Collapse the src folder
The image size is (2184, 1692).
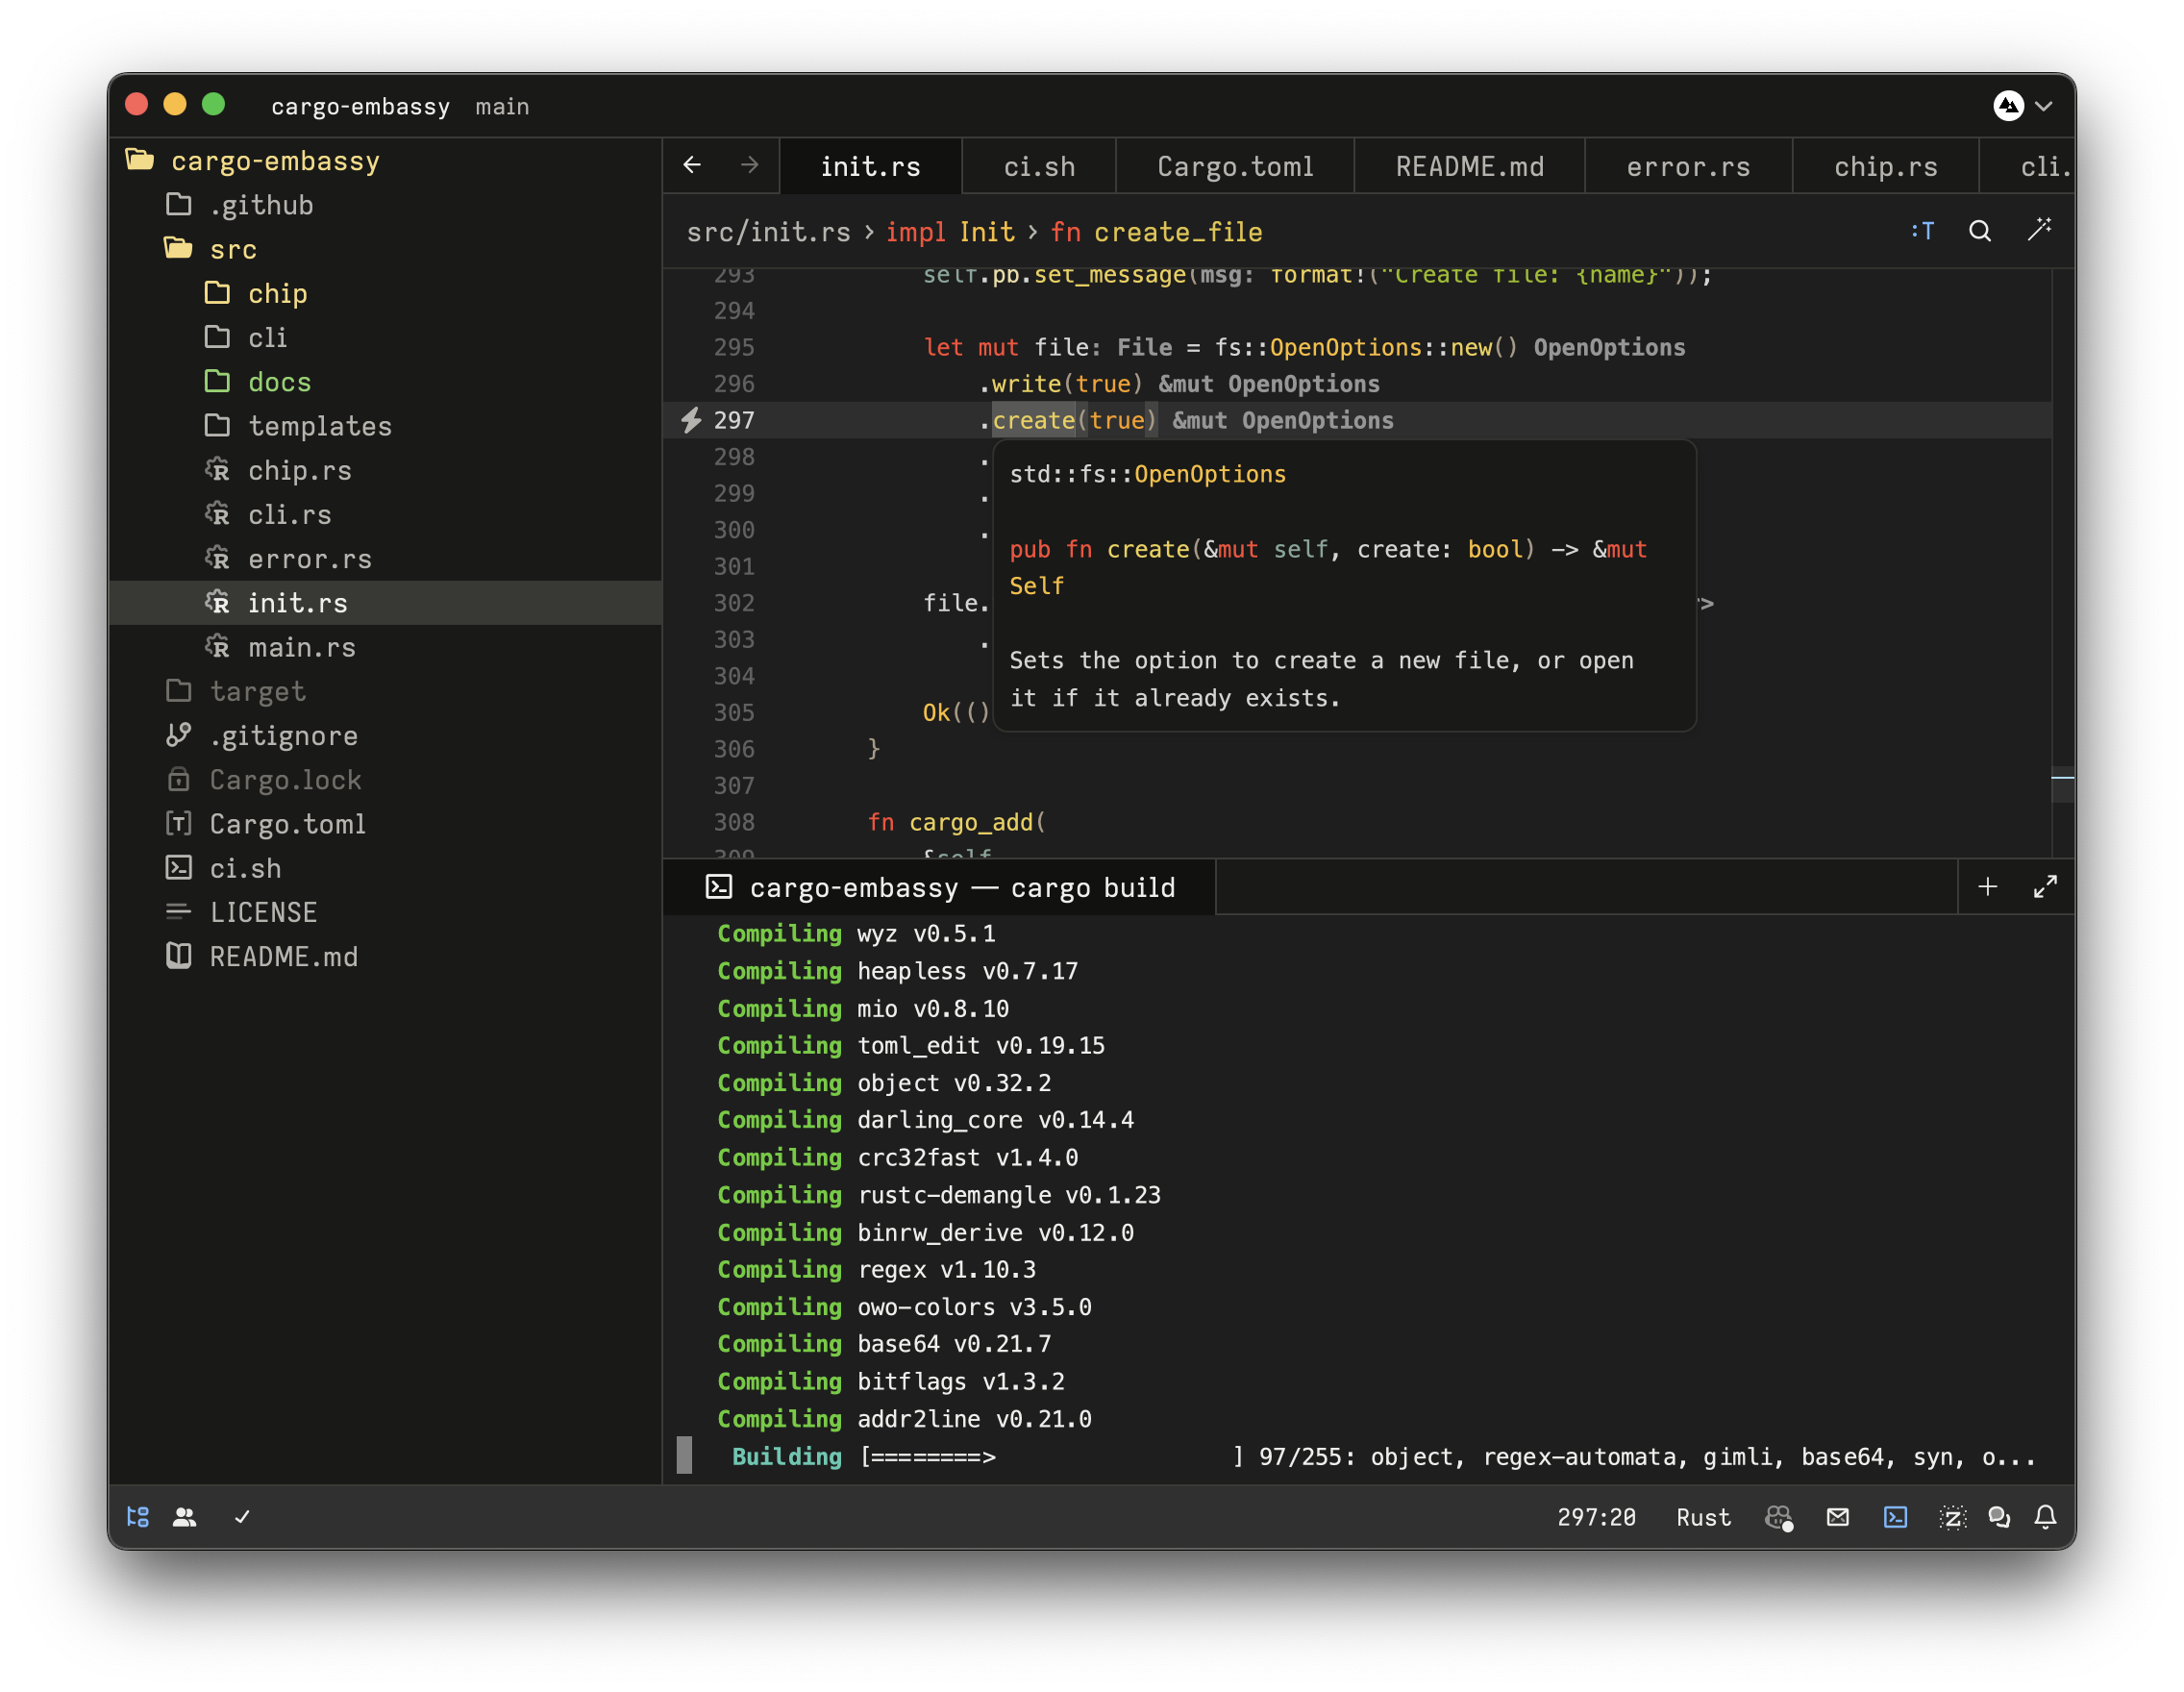click(232, 249)
